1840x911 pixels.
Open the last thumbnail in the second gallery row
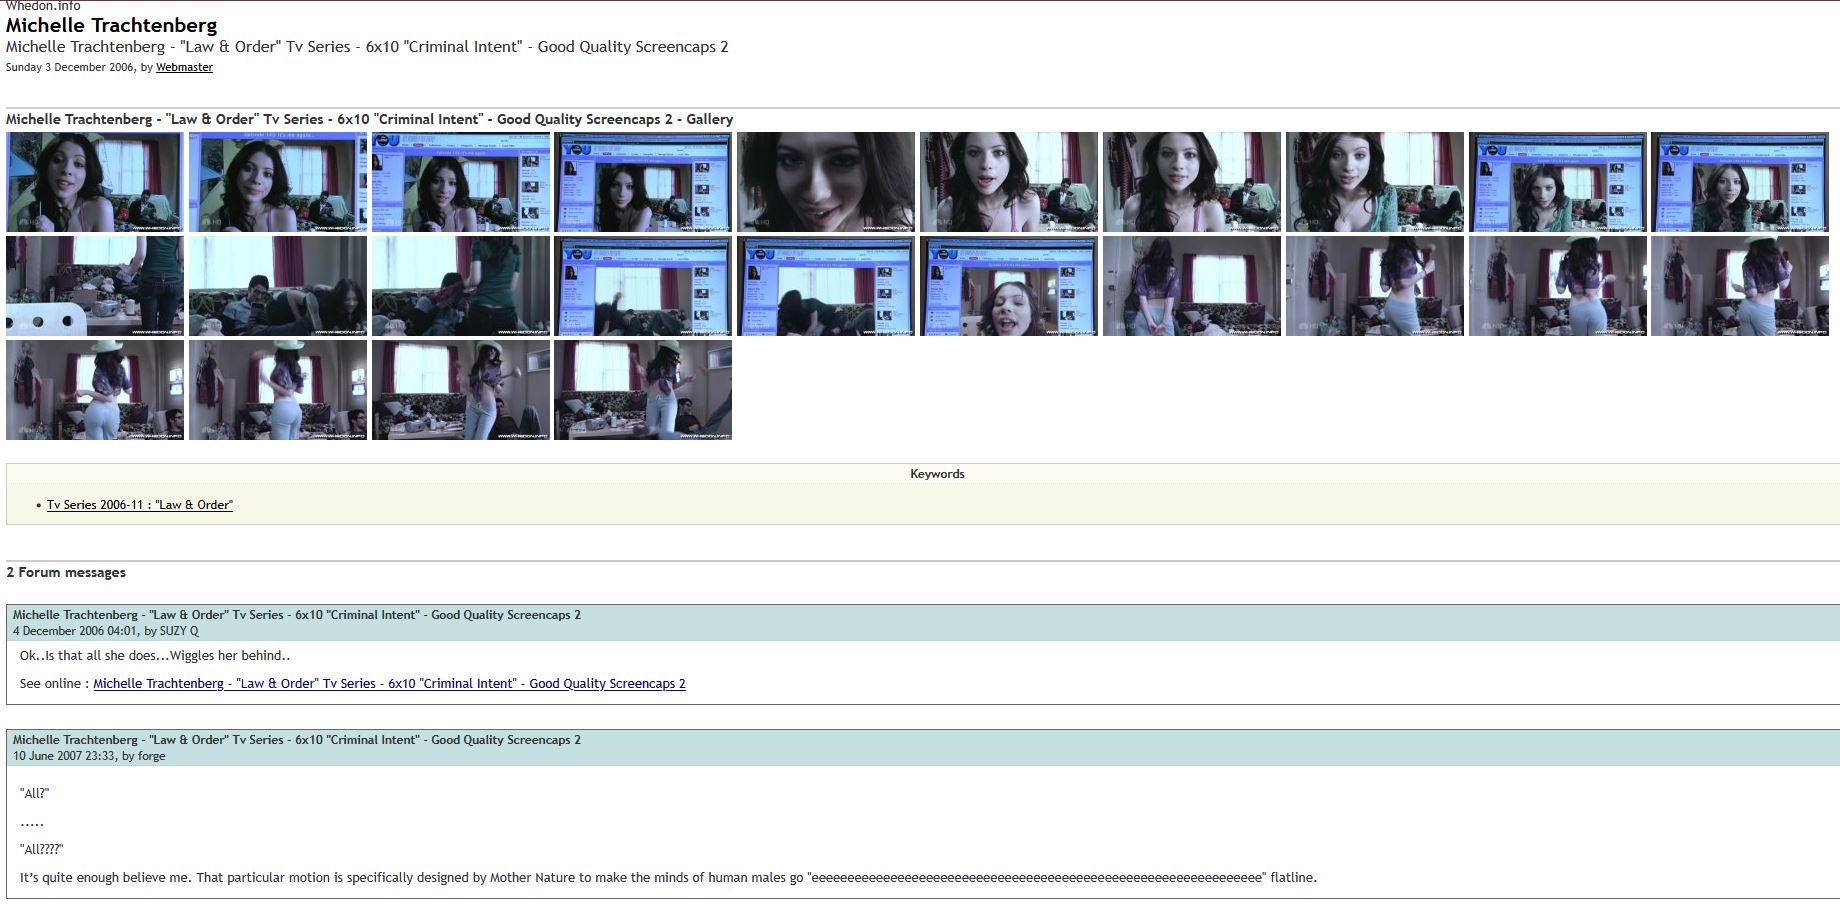(1740, 286)
